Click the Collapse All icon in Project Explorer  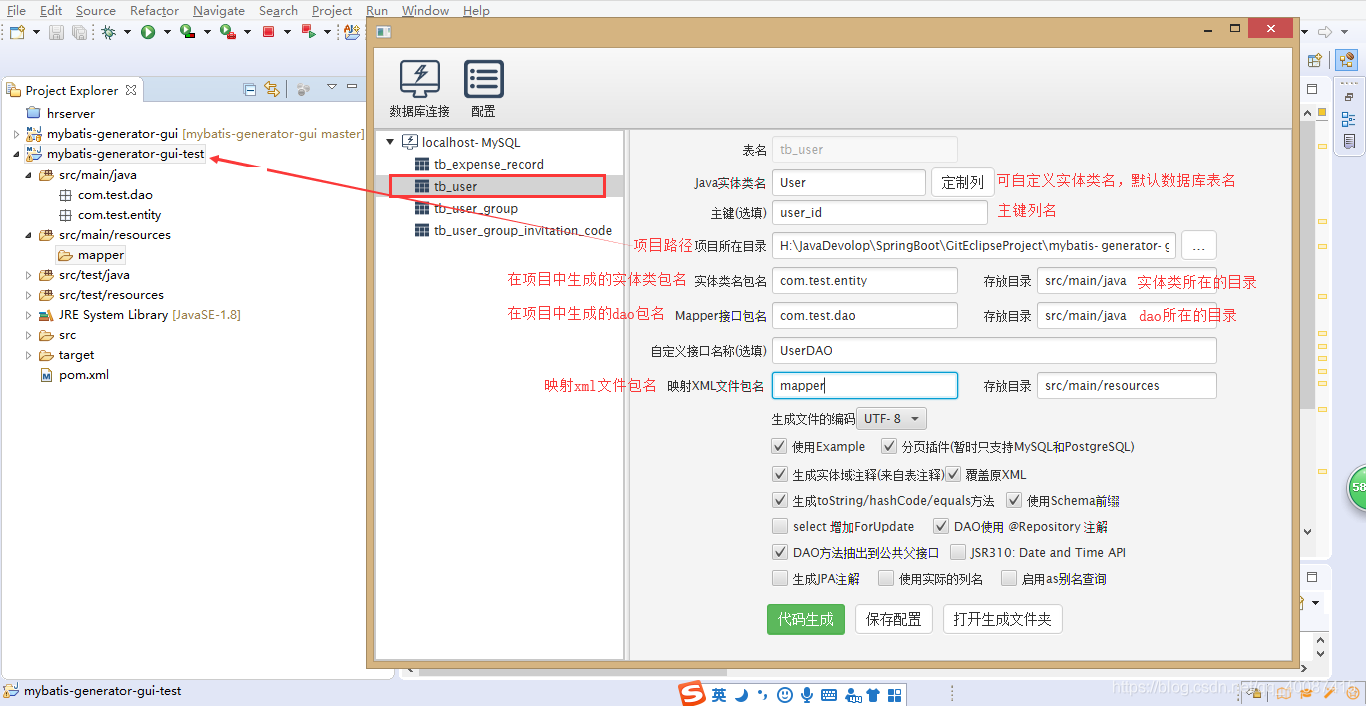pyautogui.click(x=249, y=89)
